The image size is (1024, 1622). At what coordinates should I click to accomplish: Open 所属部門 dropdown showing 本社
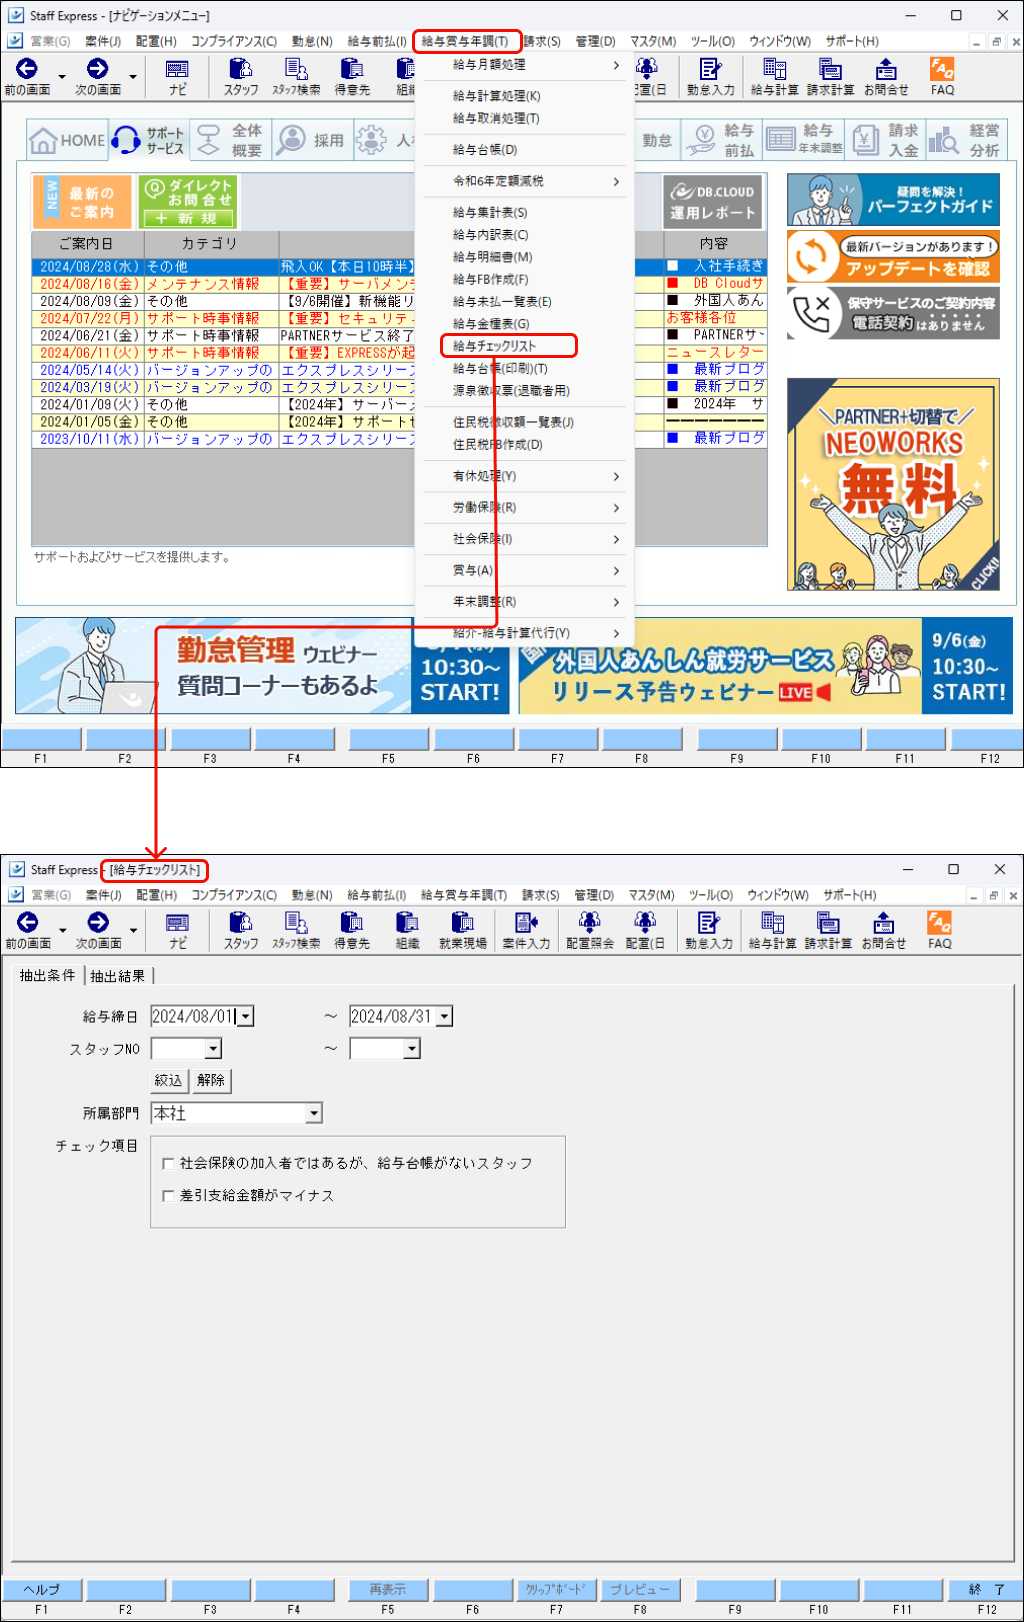(x=314, y=1113)
